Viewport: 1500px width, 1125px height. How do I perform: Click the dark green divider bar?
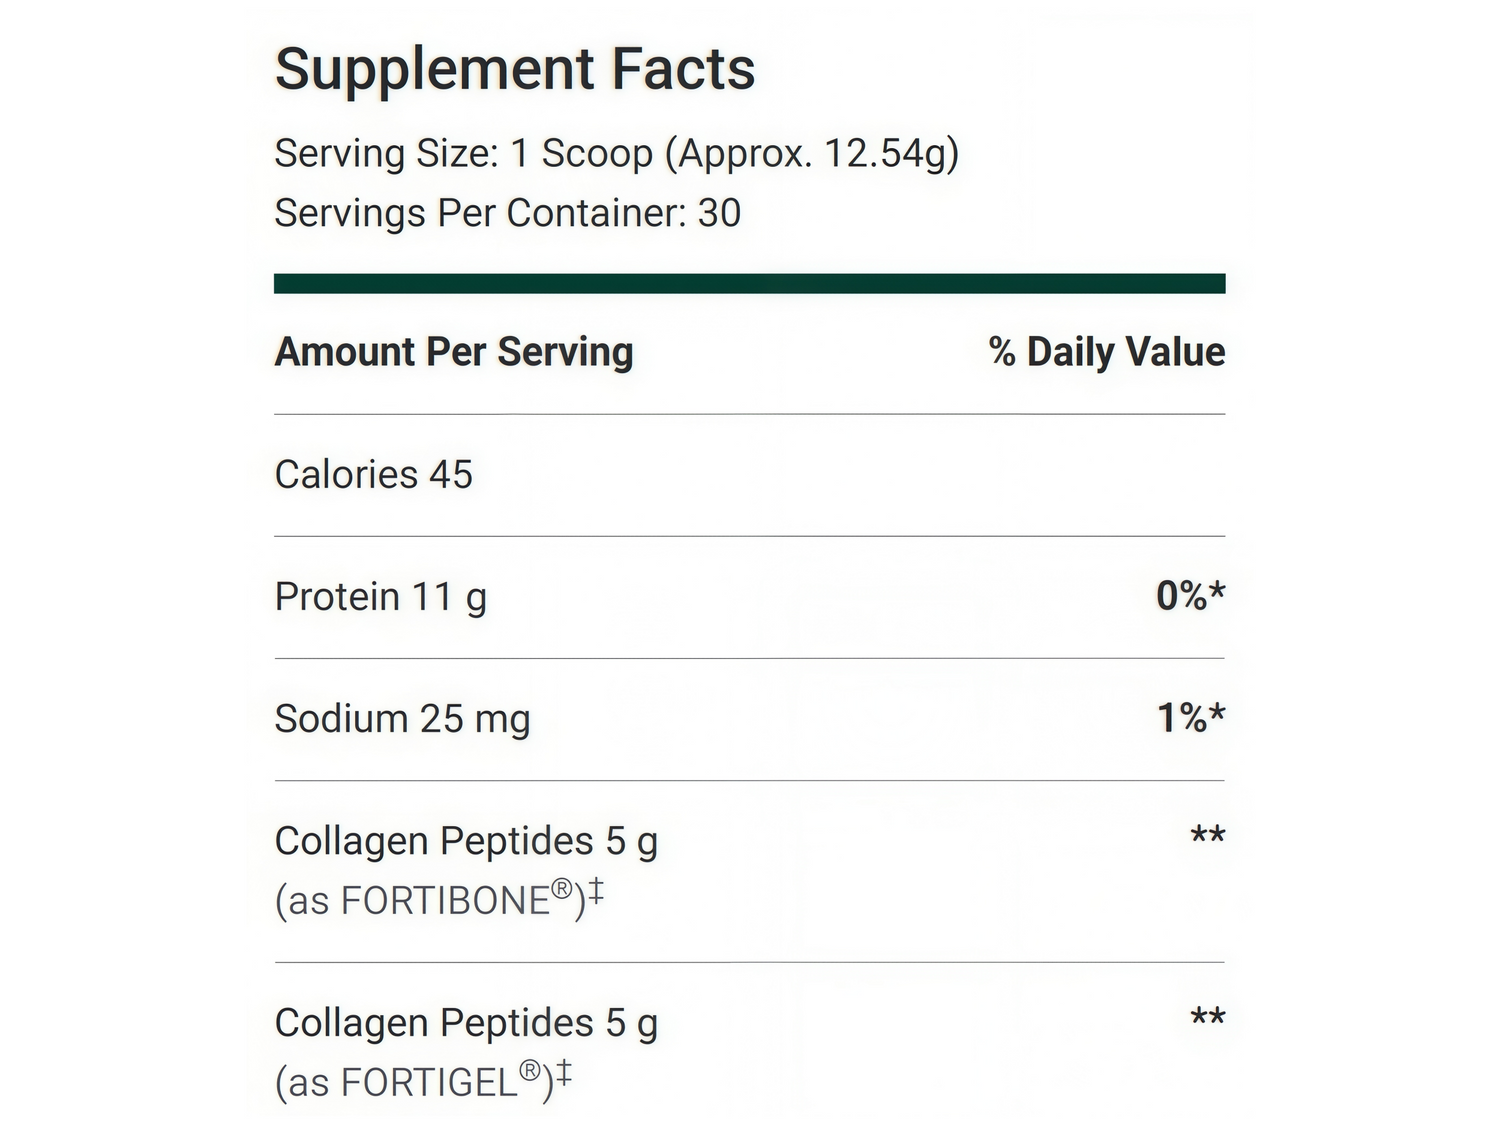point(749,284)
